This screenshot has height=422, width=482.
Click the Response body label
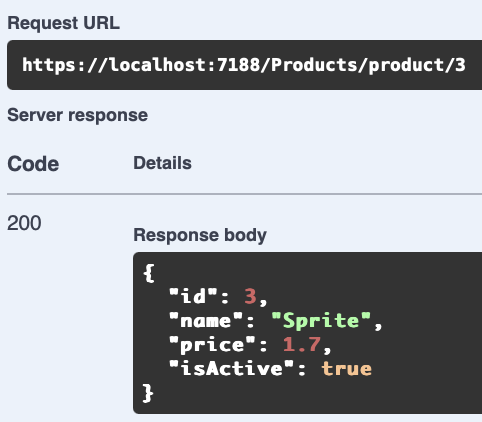click(200, 235)
